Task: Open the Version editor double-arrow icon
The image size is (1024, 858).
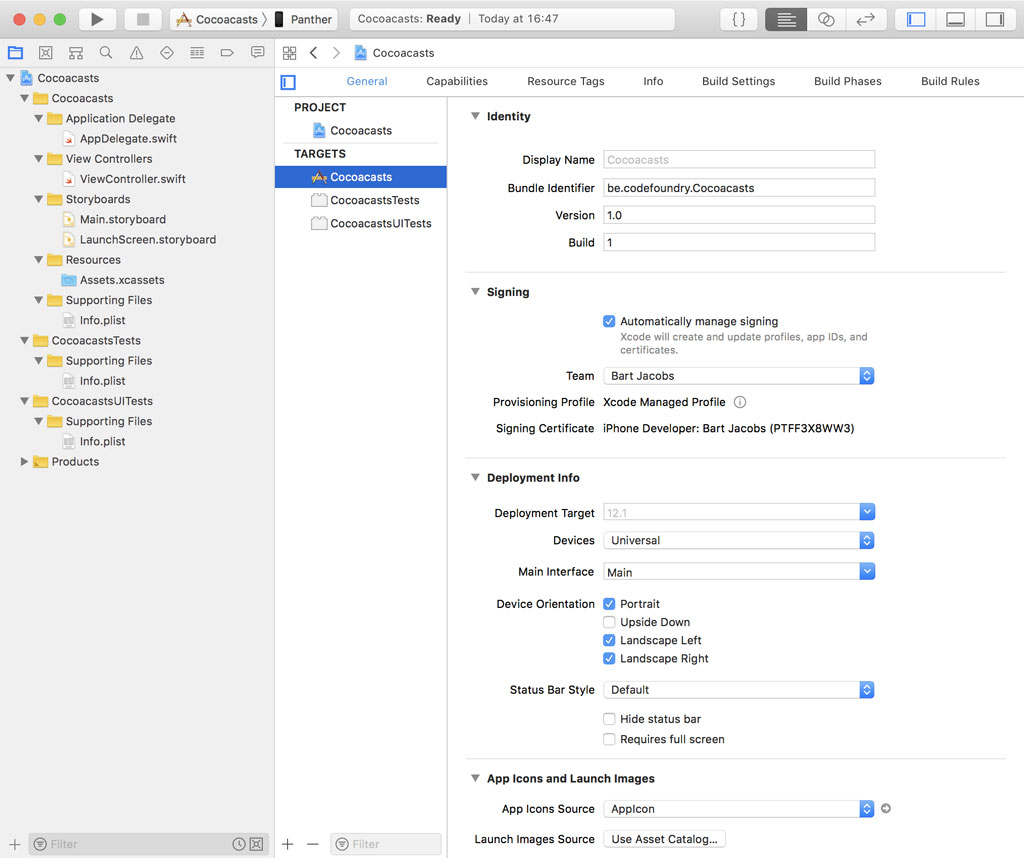Action: (866, 18)
